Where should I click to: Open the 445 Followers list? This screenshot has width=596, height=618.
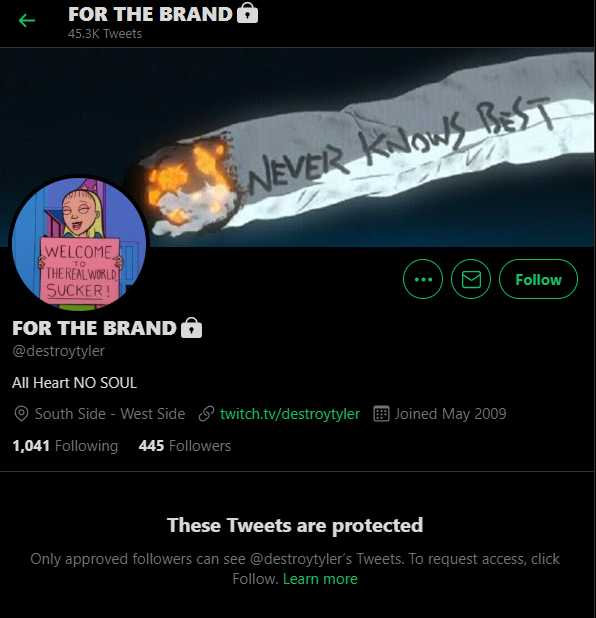tap(184, 446)
